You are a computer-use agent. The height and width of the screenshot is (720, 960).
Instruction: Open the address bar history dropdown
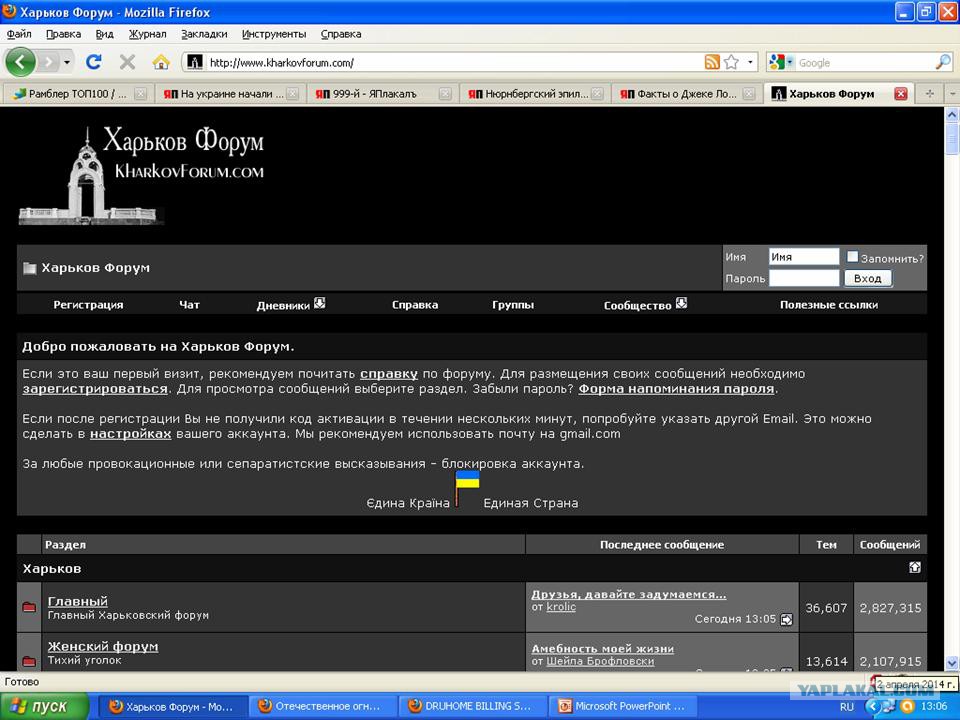[750, 62]
